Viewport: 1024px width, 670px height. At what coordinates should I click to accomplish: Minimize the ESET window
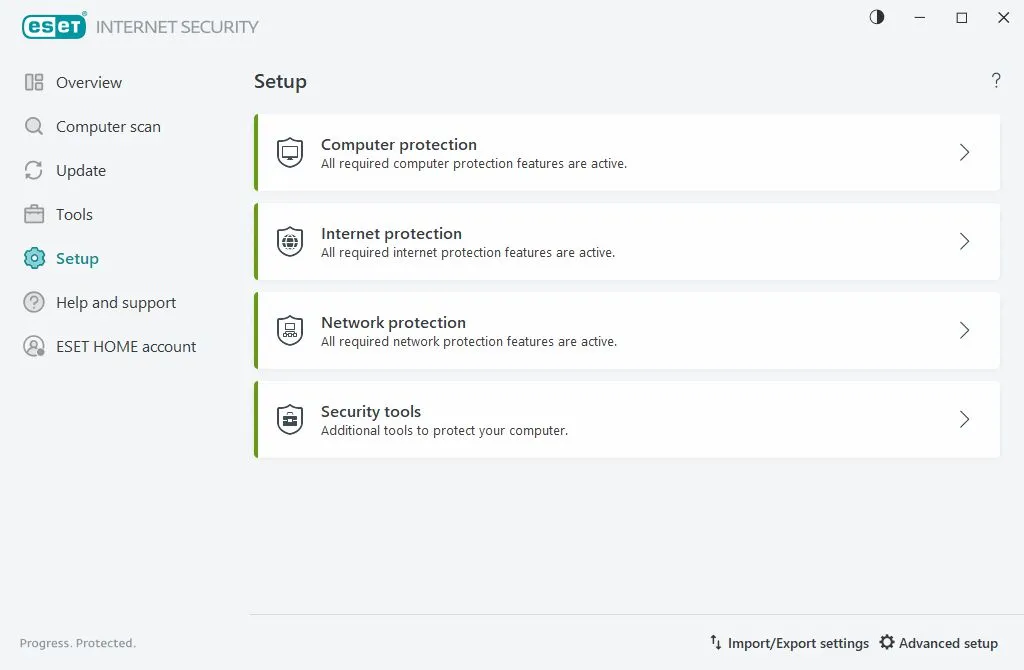click(x=920, y=18)
